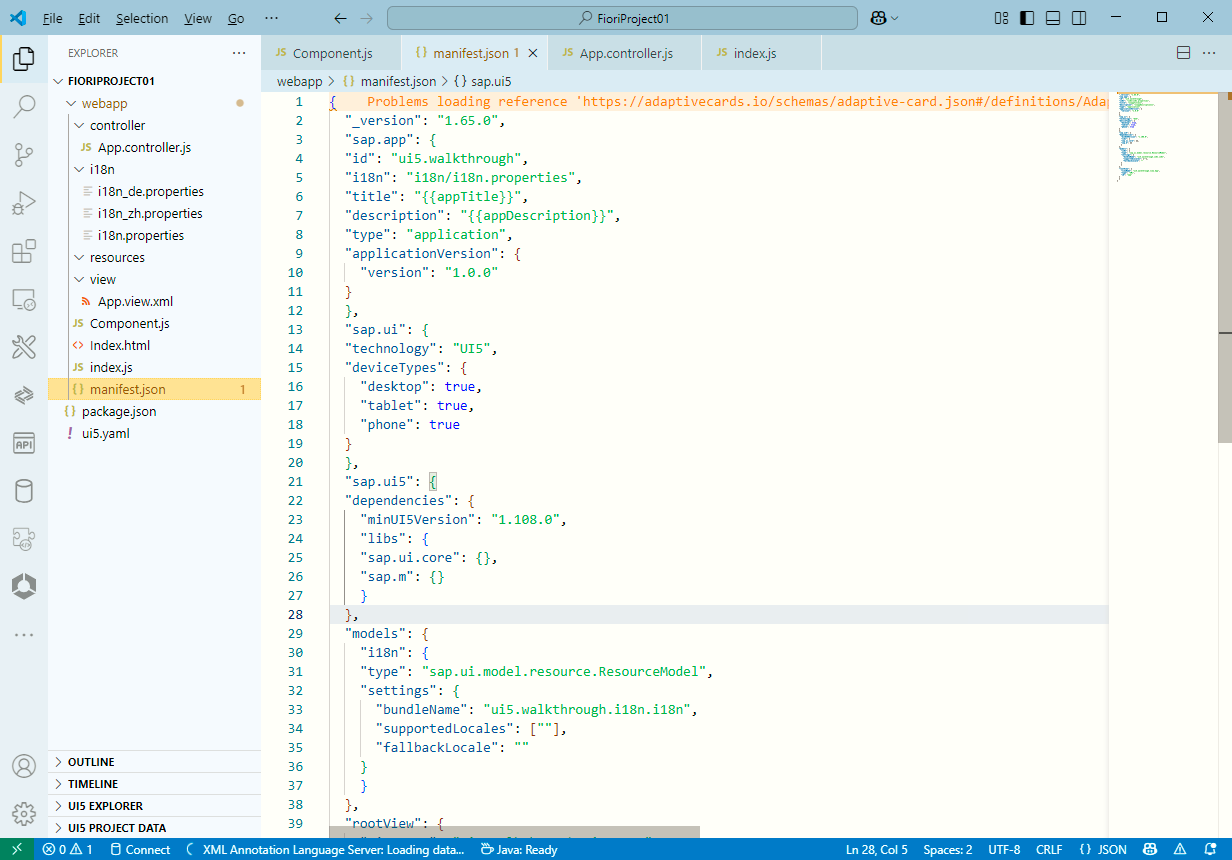The width and height of the screenshot is (1232, 860).
Task: Open the Extensions view
Action: [x=24, y=251]
